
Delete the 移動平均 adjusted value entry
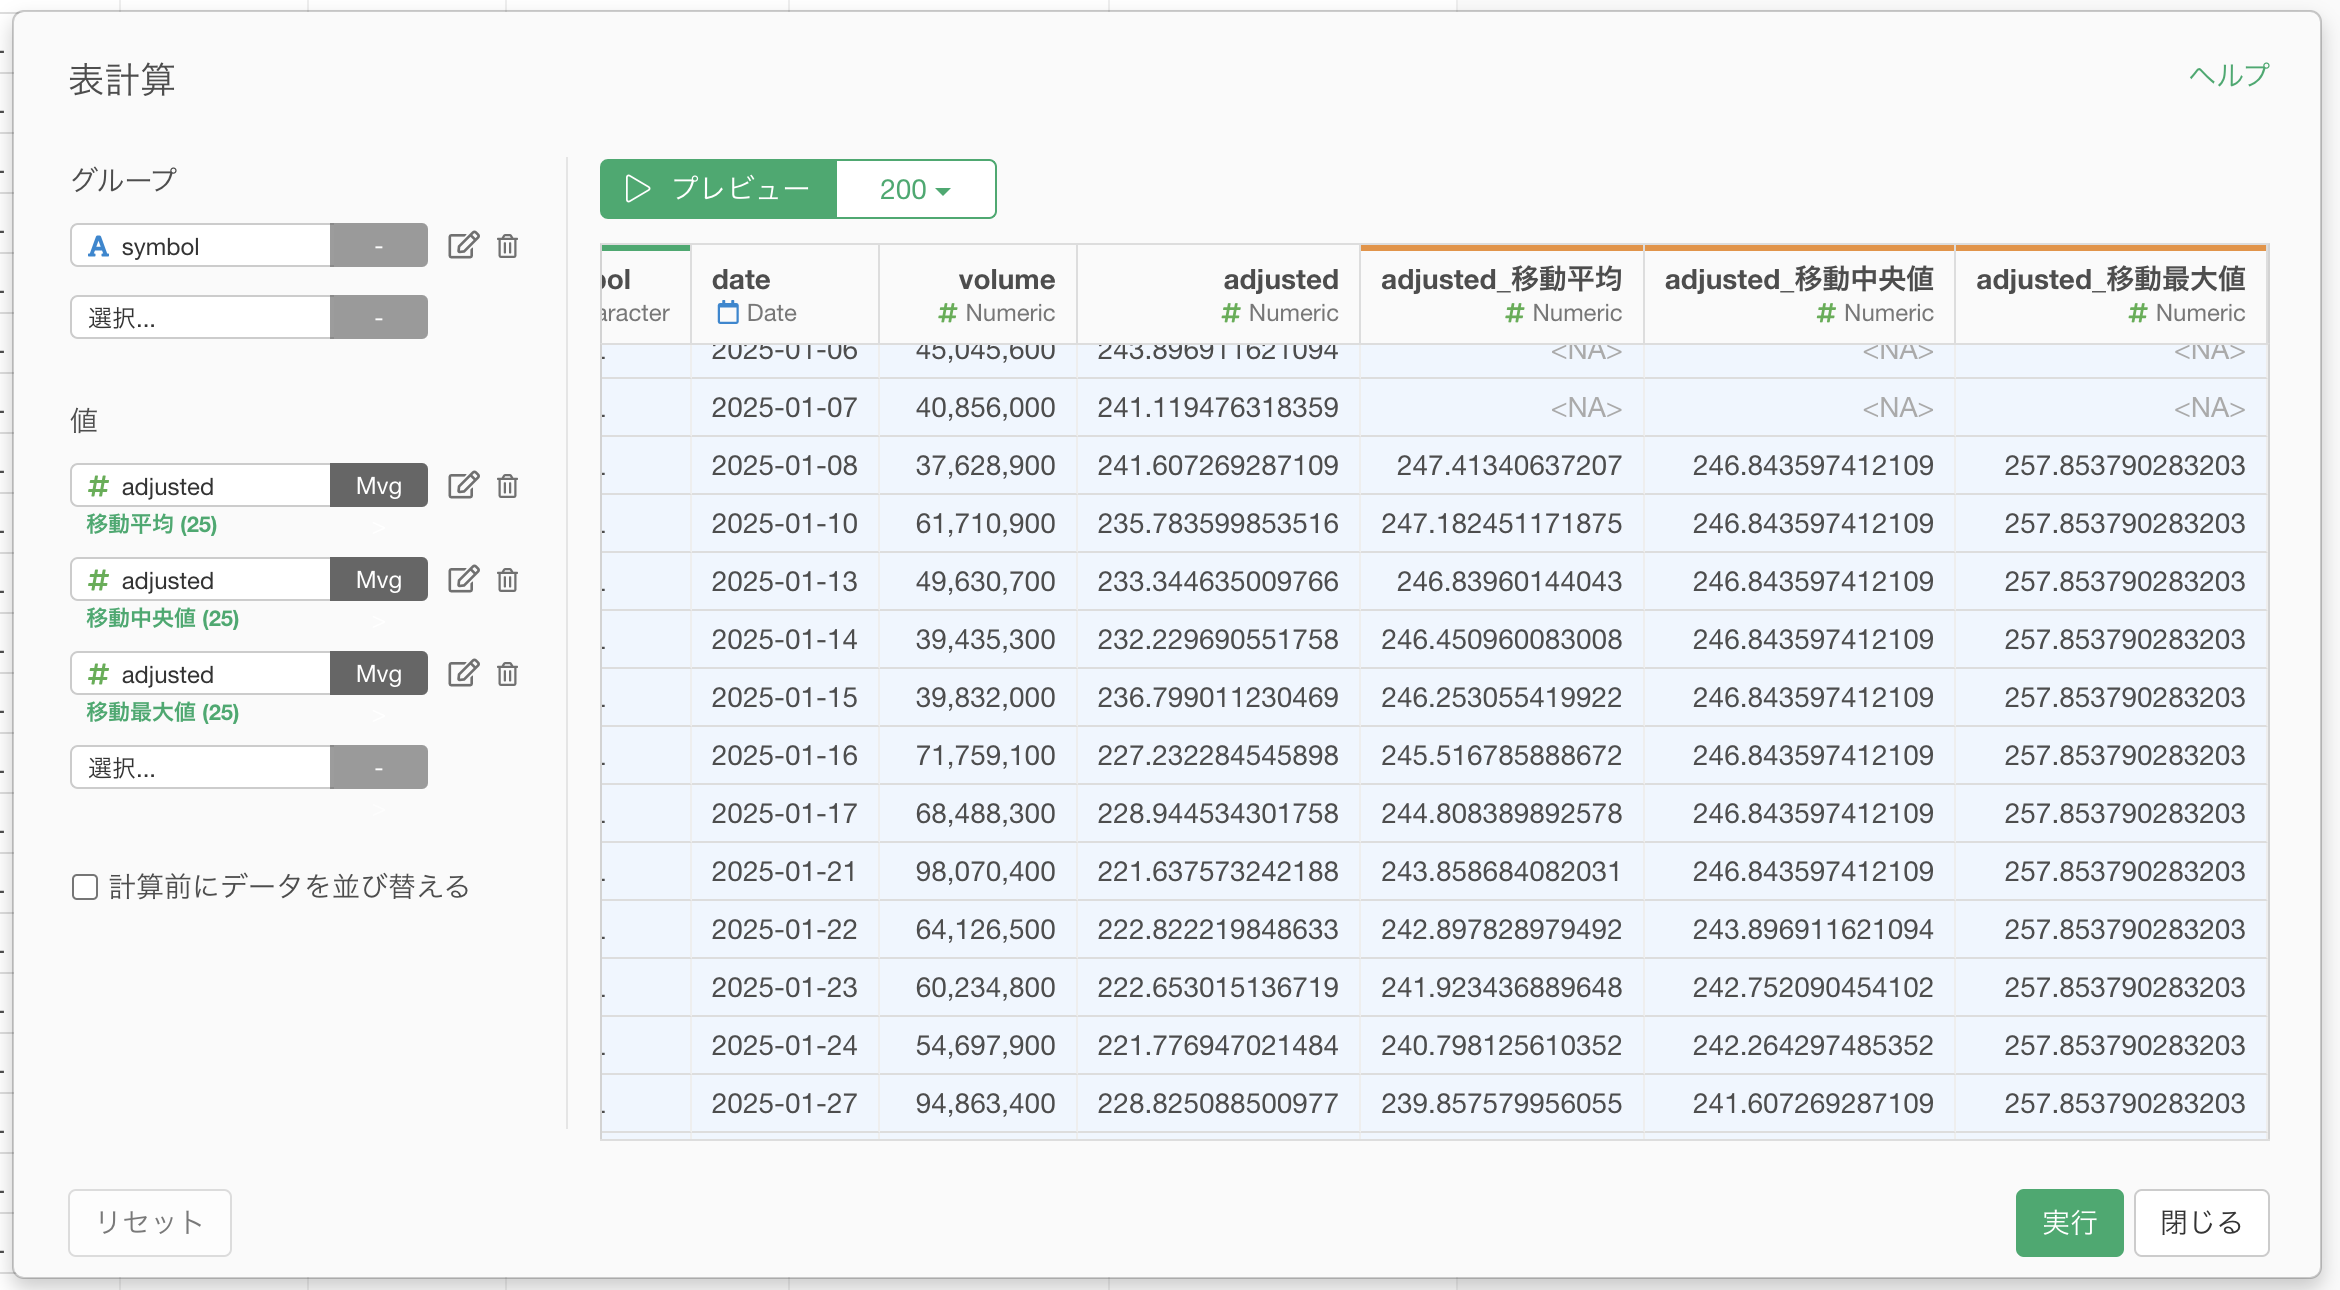(x=508, y=486)
